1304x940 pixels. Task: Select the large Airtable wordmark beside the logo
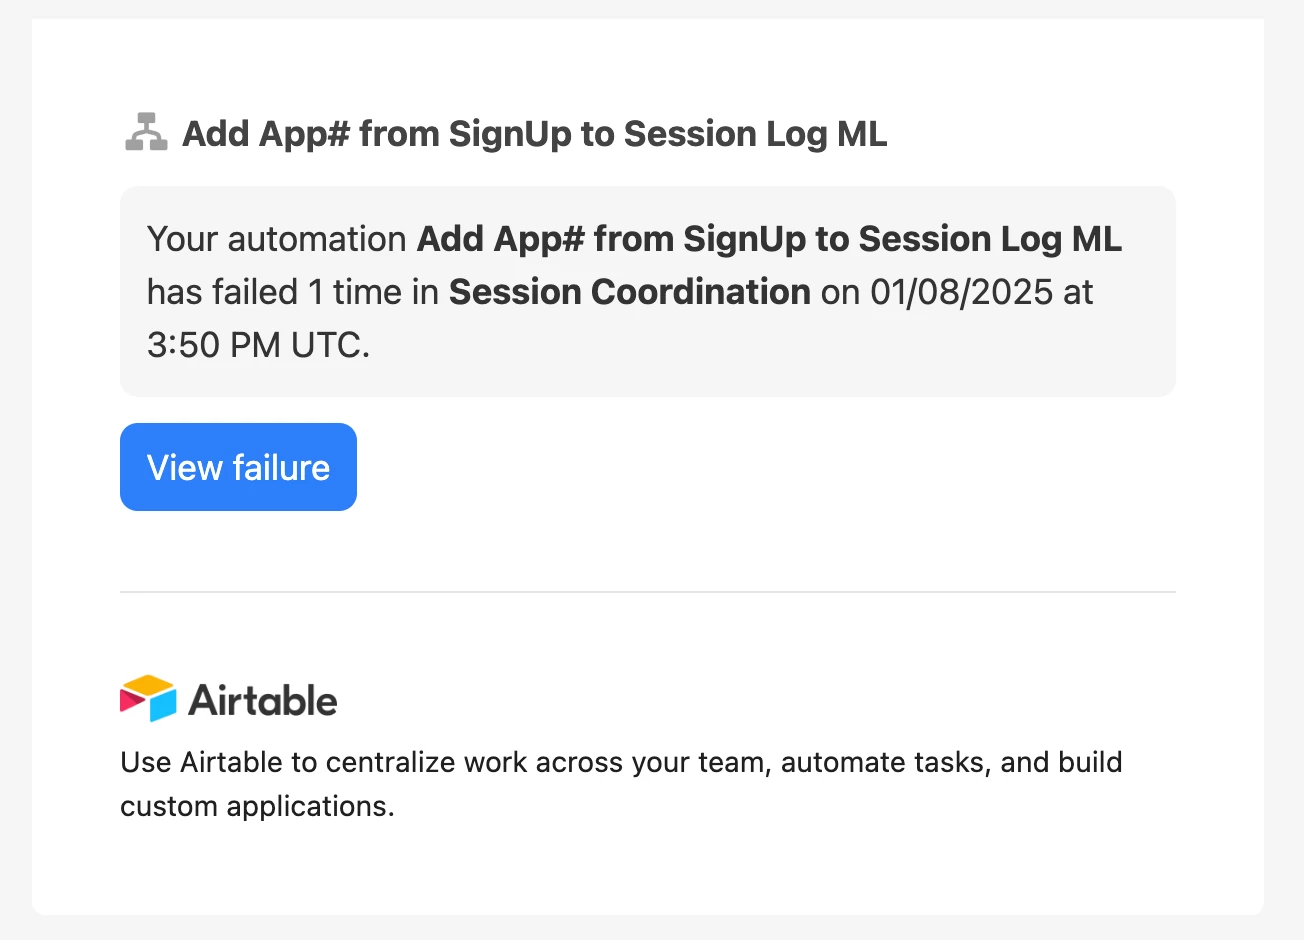coord(262,700)
